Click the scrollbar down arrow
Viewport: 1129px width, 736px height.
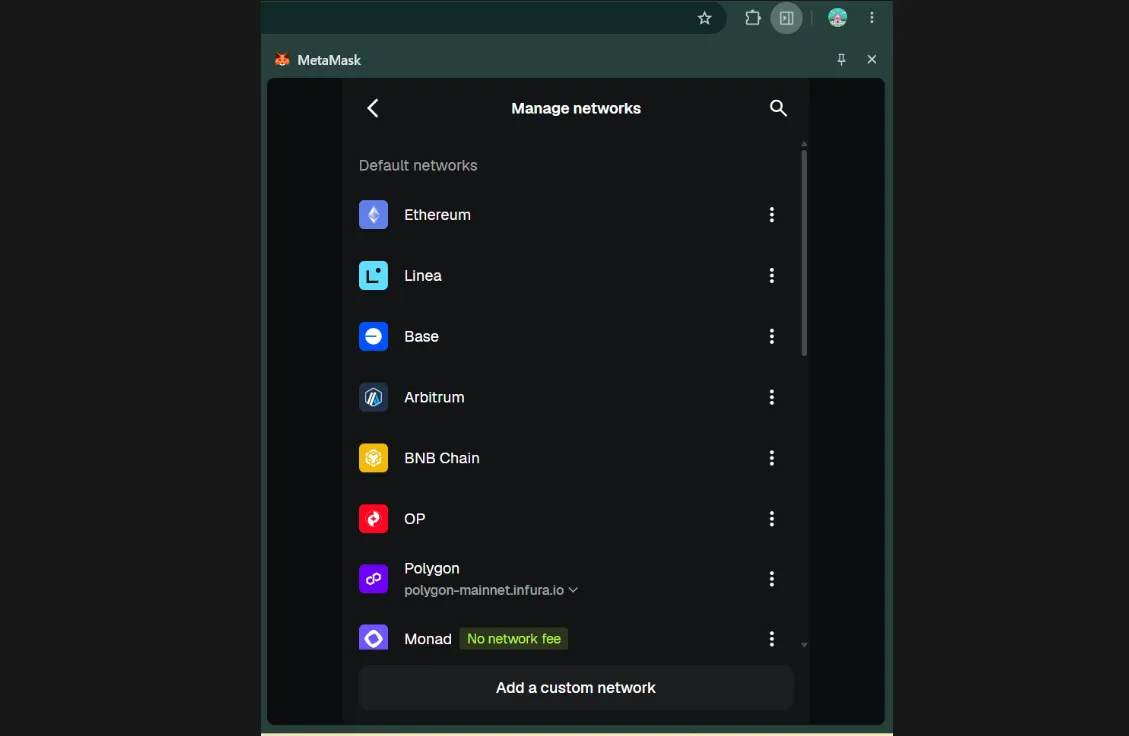804,645
